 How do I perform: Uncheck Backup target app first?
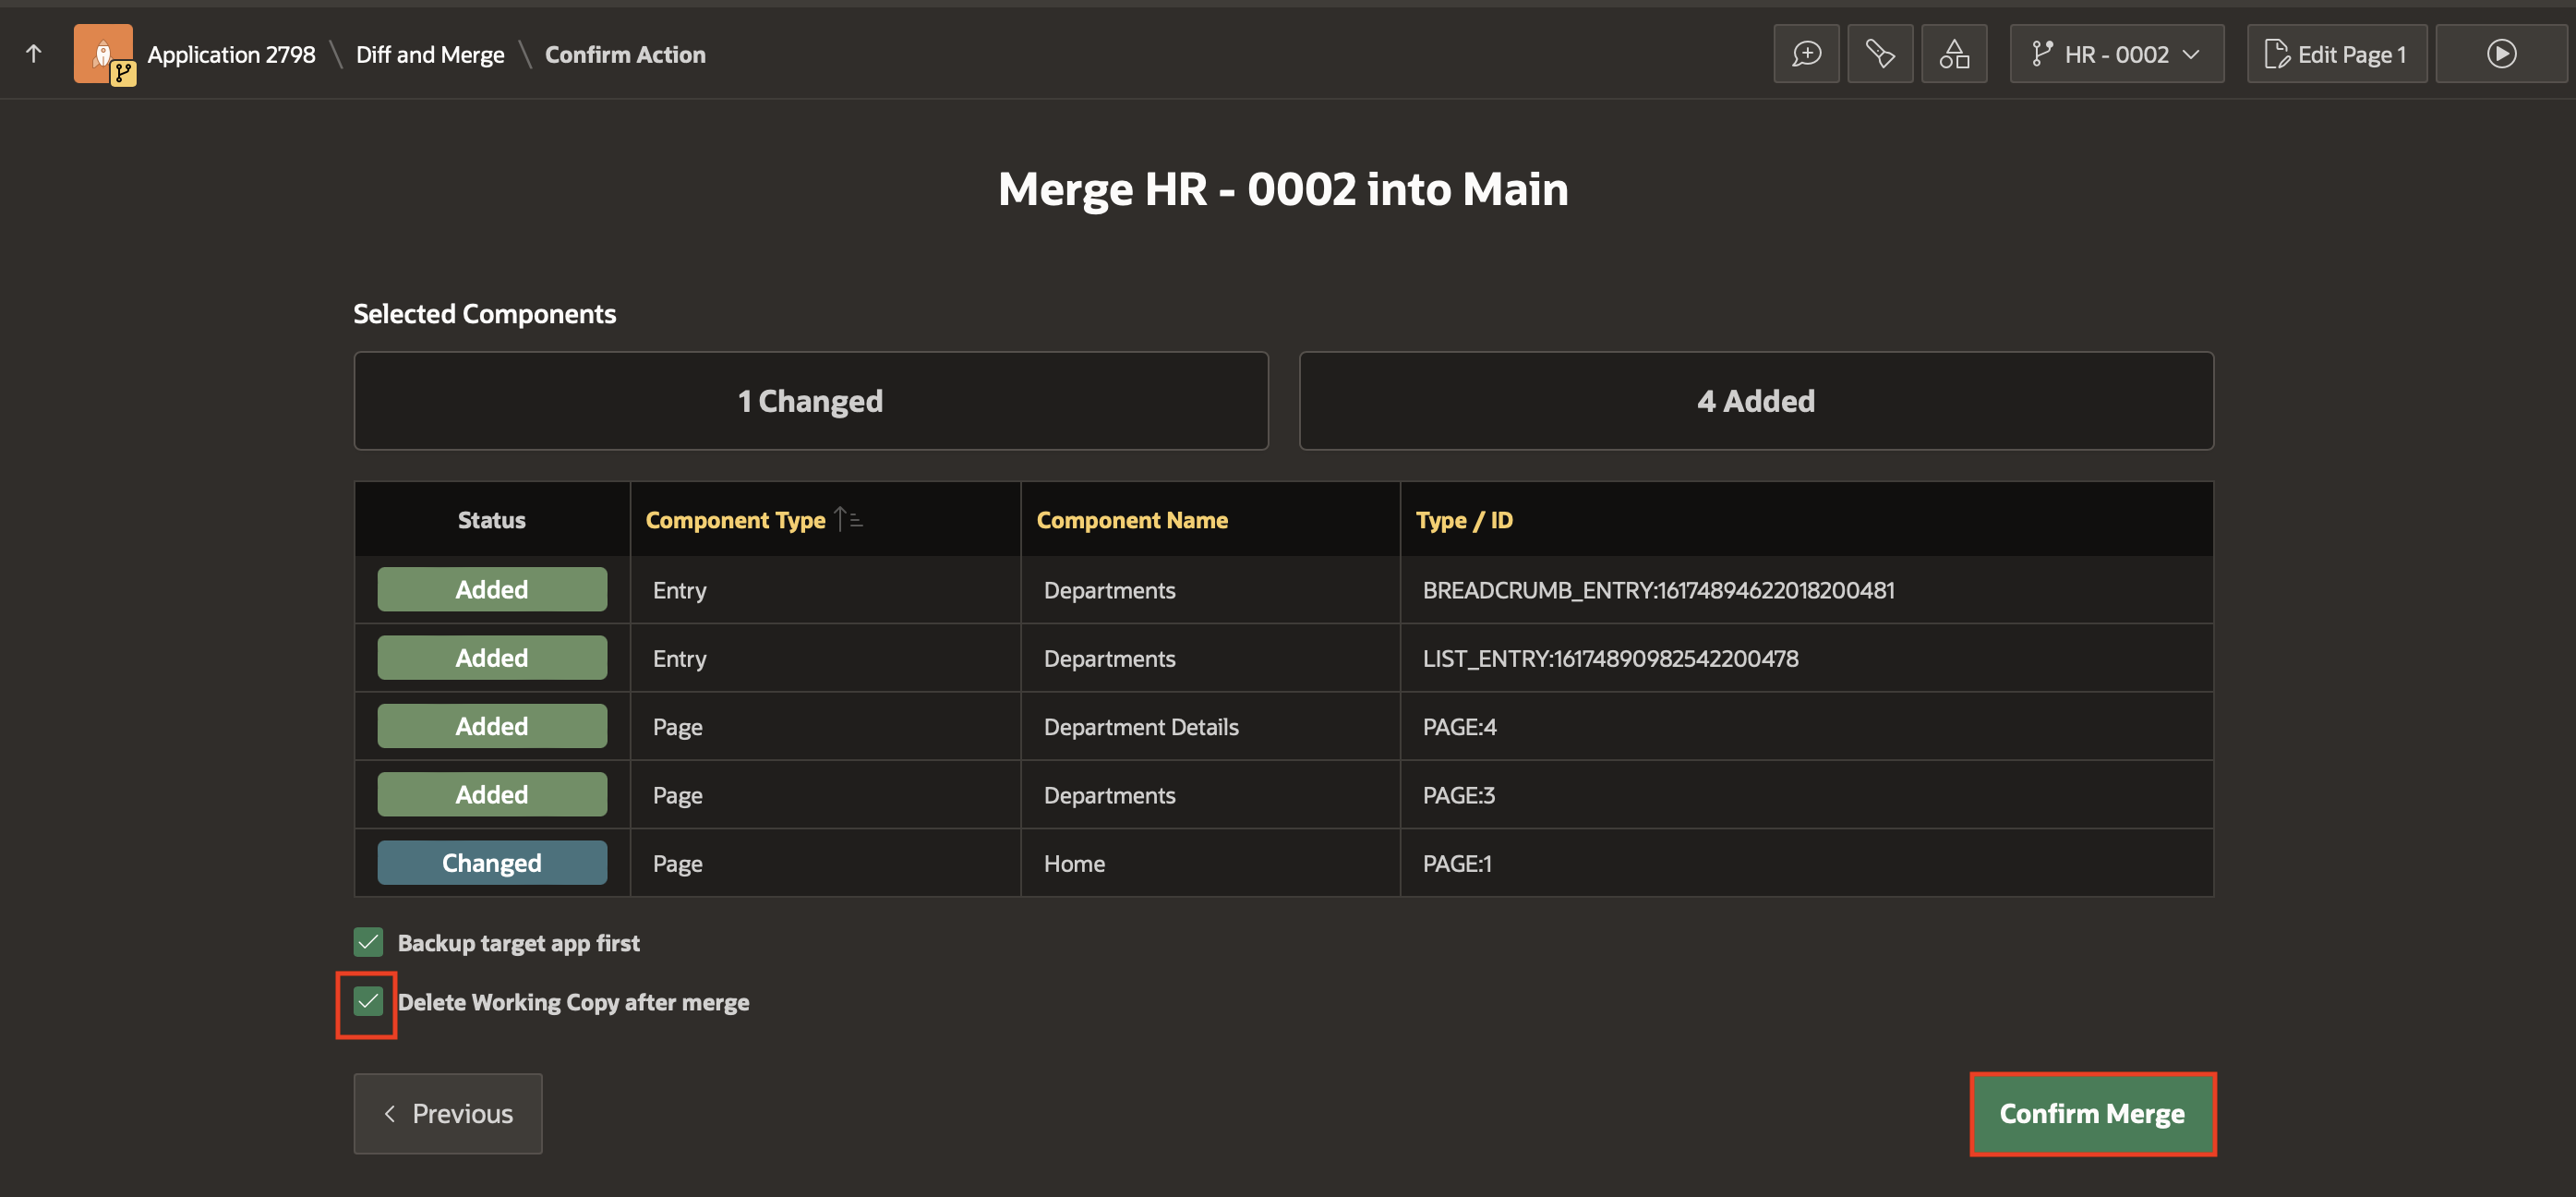coord(368,942)
